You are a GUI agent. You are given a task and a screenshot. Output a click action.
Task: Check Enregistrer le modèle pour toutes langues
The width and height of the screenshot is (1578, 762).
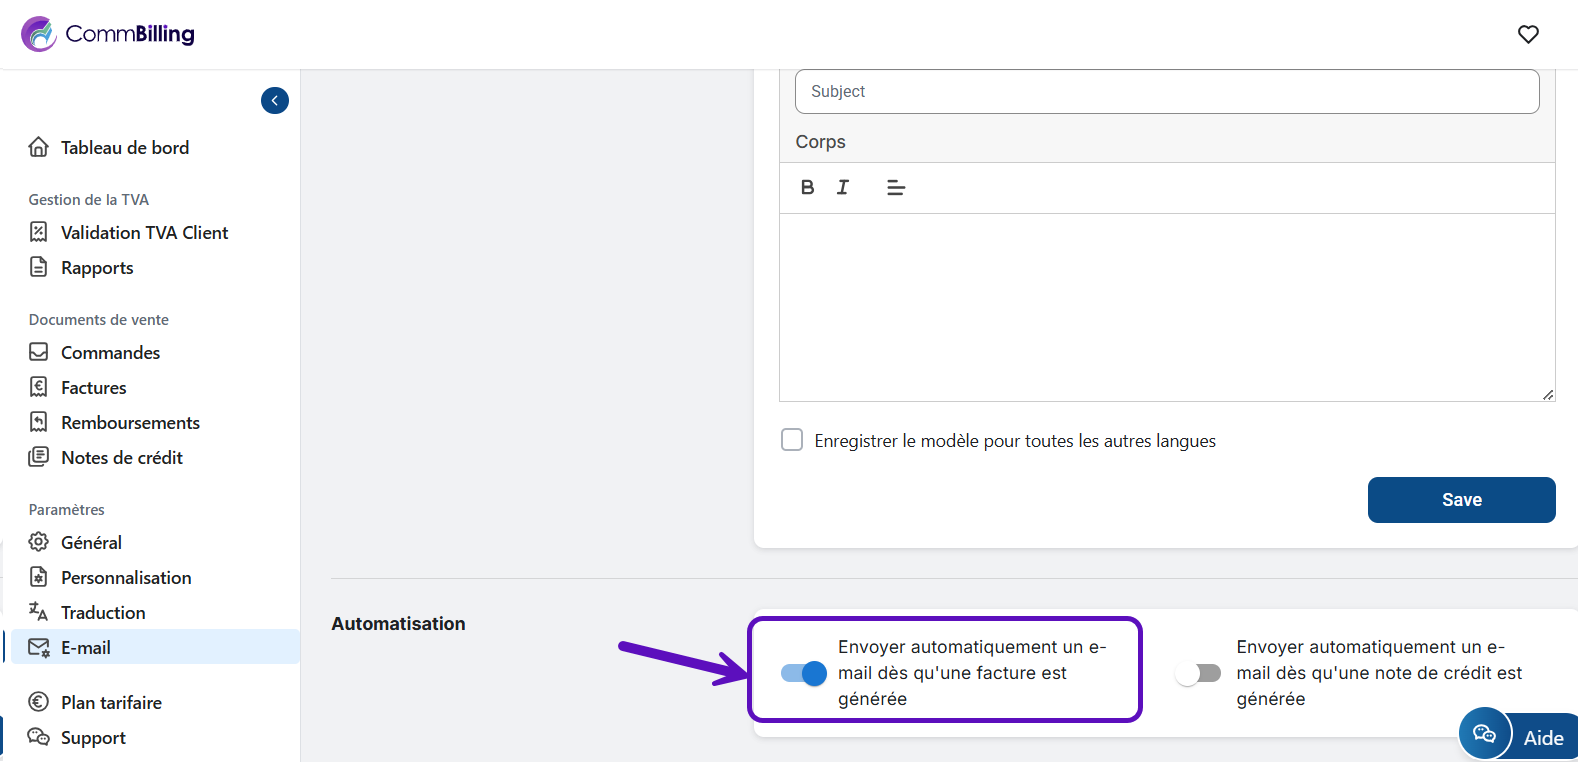click(x=792, y=440)
